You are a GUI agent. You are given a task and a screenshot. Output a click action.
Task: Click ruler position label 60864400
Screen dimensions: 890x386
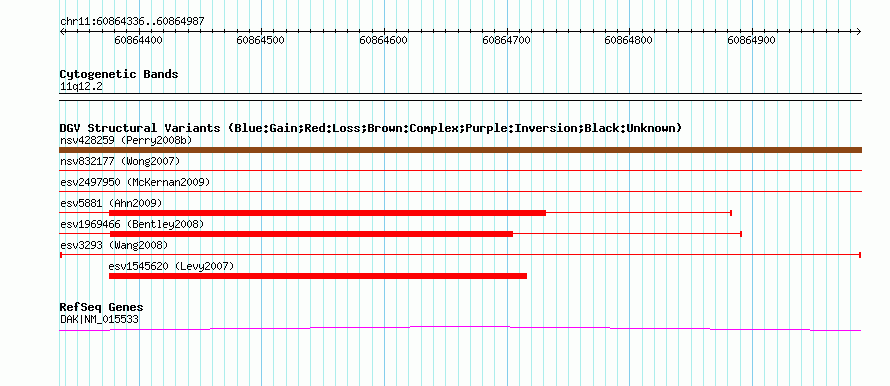138,40
